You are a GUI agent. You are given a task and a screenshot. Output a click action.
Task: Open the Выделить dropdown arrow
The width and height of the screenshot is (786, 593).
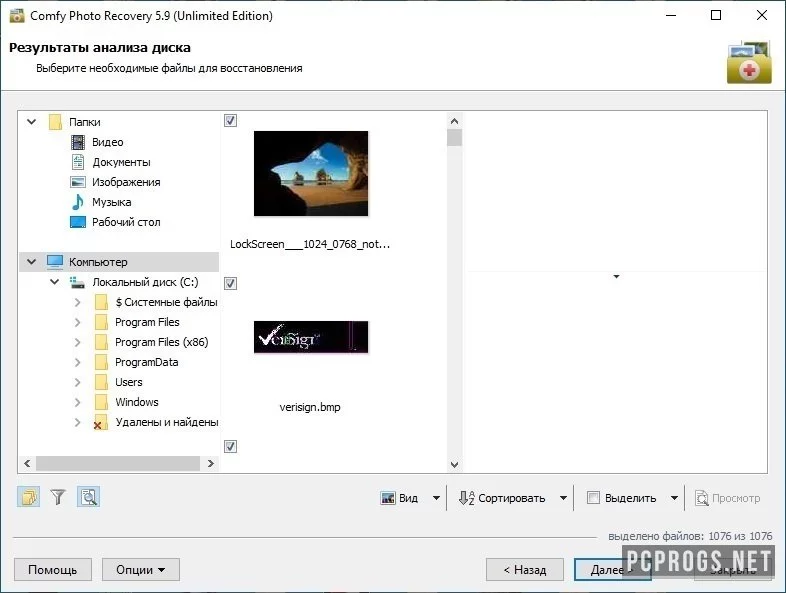674,498
